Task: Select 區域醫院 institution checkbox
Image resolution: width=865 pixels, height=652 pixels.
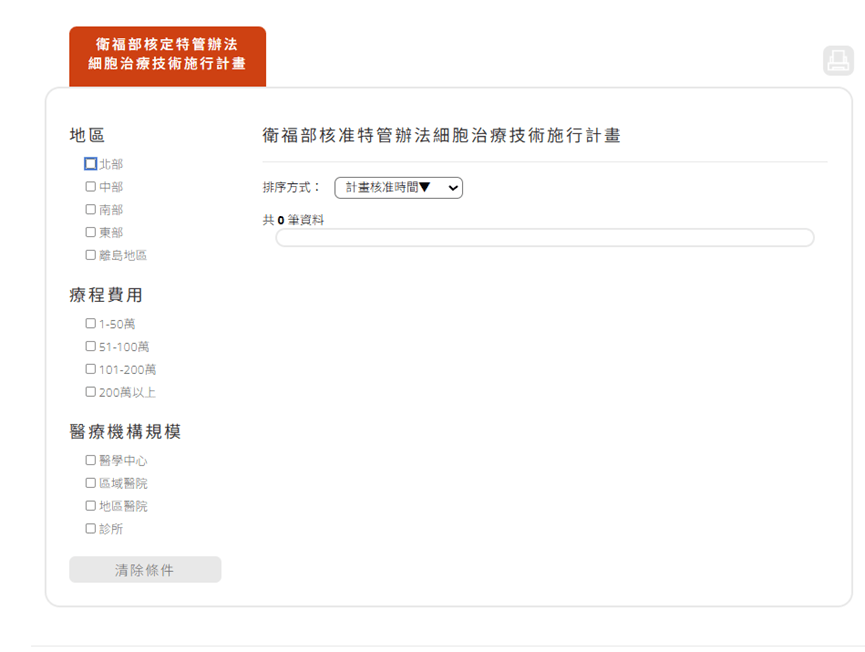Action: pyautogui.click(x=90, y=483)
